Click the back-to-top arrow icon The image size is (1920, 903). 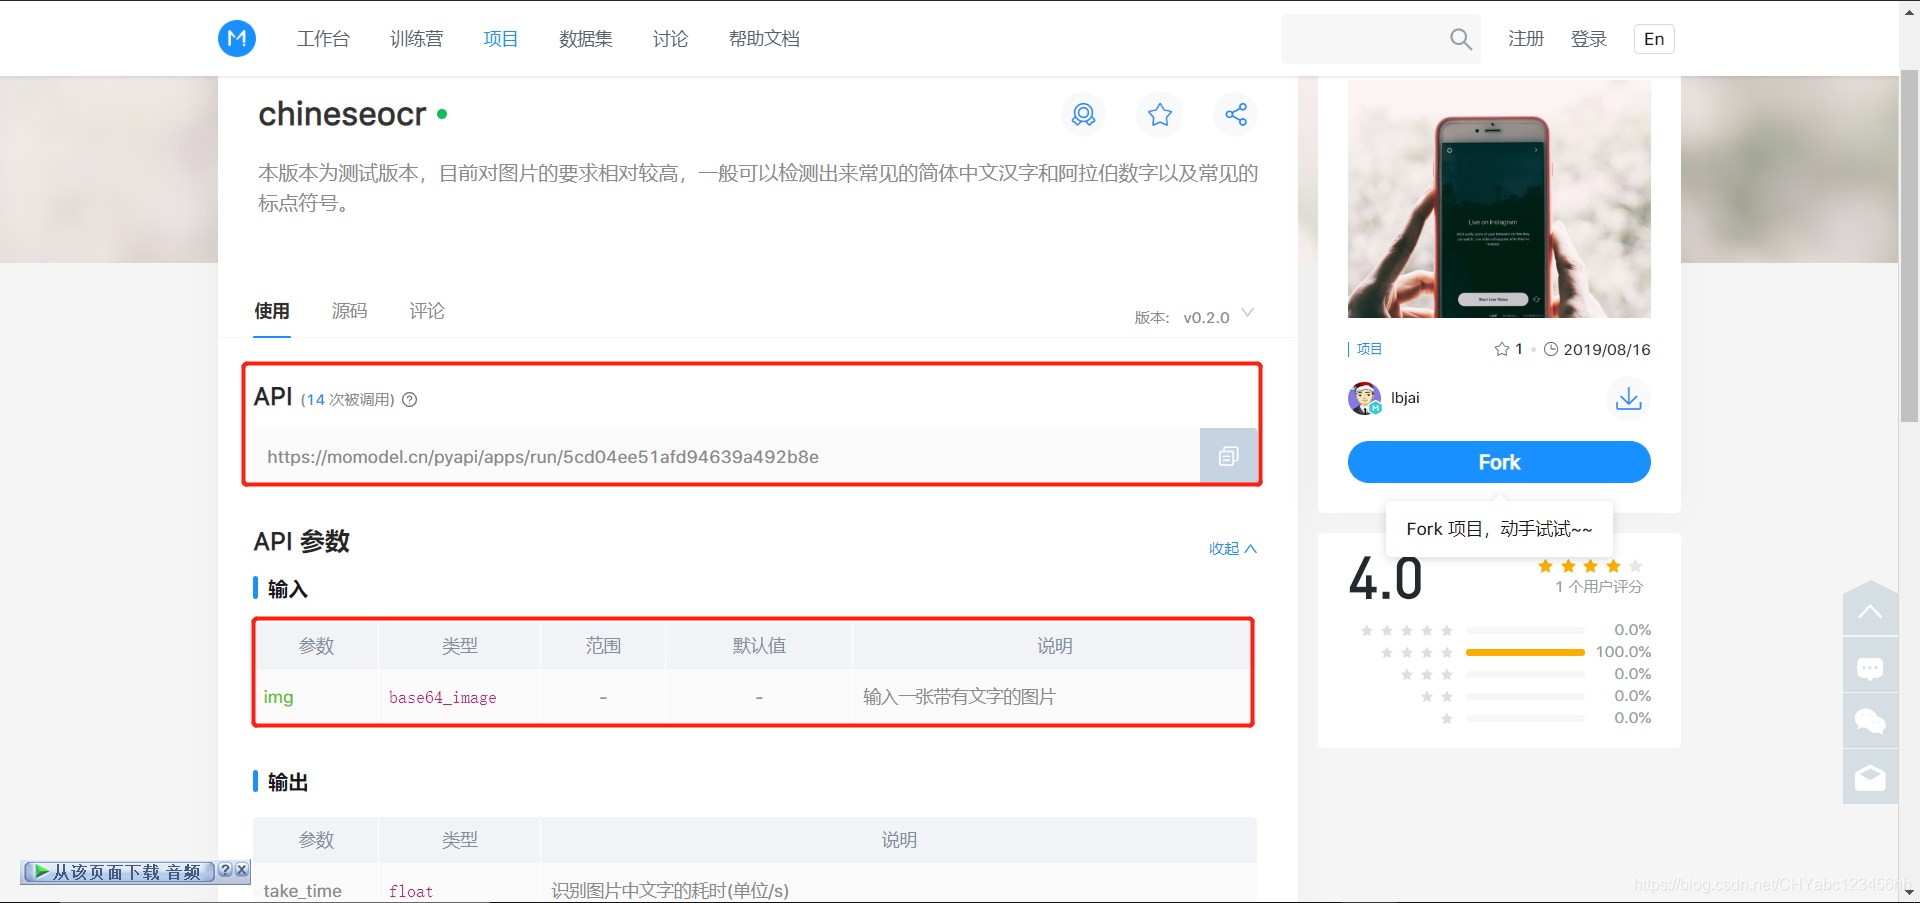[x=1870, y=612]
